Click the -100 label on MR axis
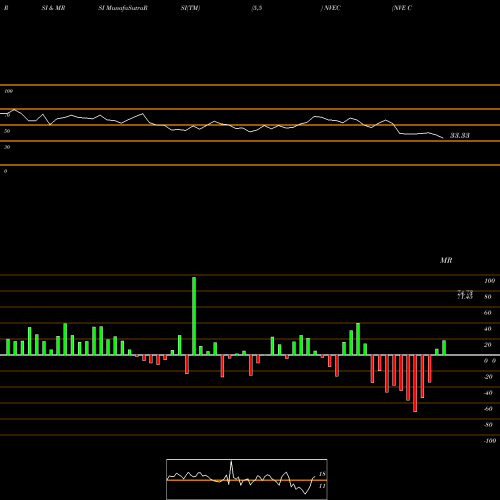500x500 pixels. tap(490, 441)
